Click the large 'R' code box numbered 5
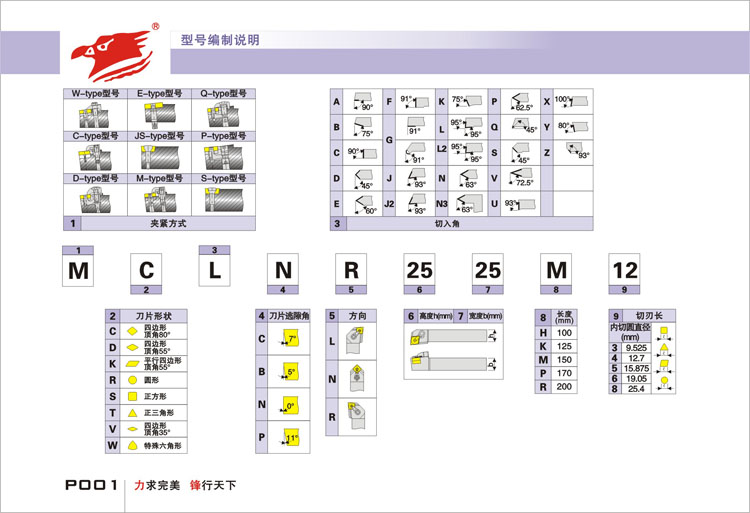 (x=351, y=270)
